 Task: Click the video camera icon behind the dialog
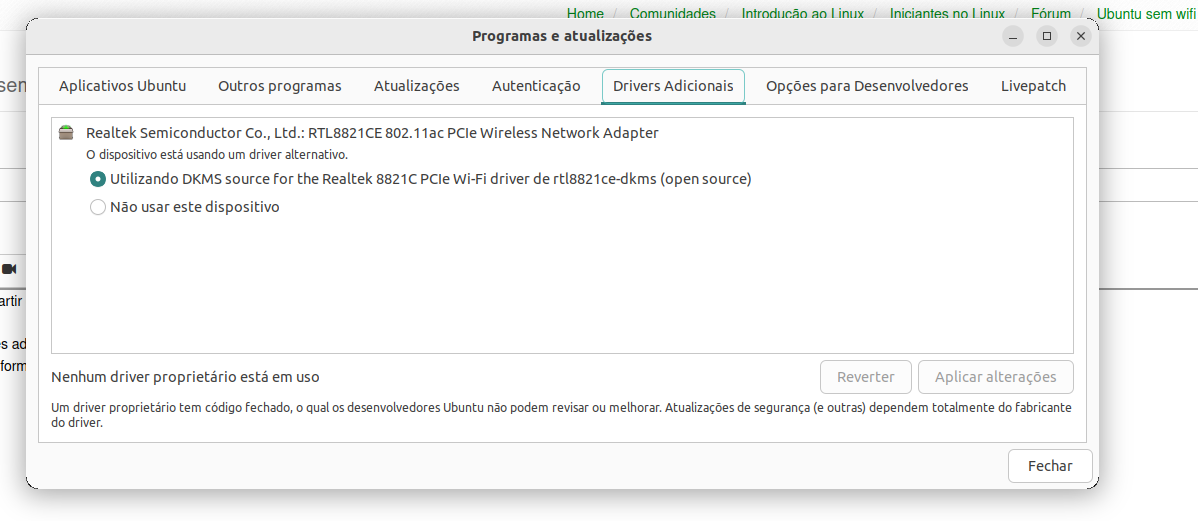click(x=9, y=269)
